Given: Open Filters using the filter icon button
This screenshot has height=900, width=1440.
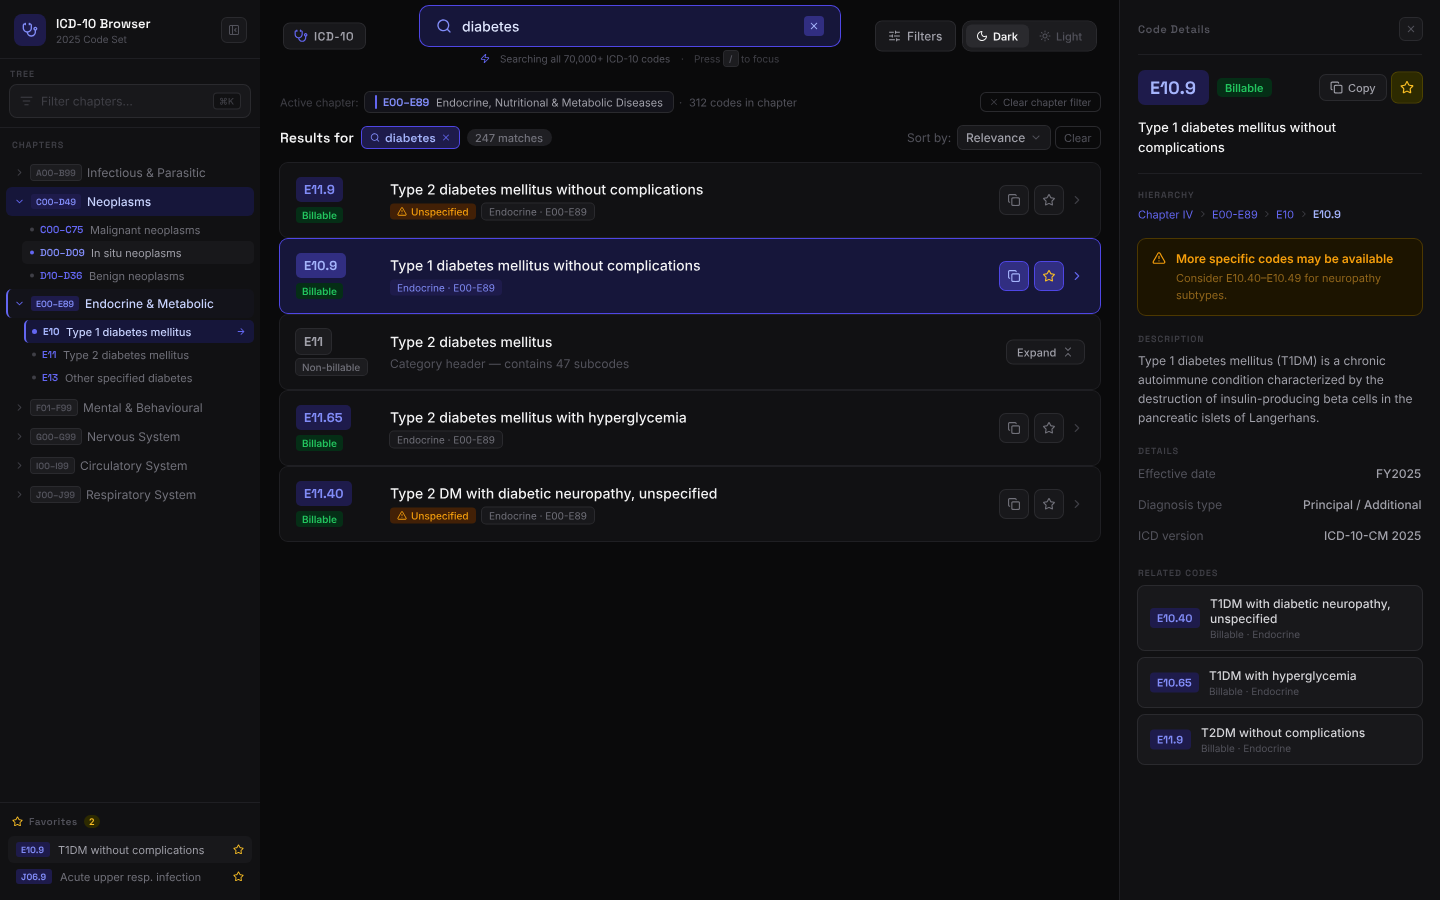Looking at the screenshot, I should [915, 36].
